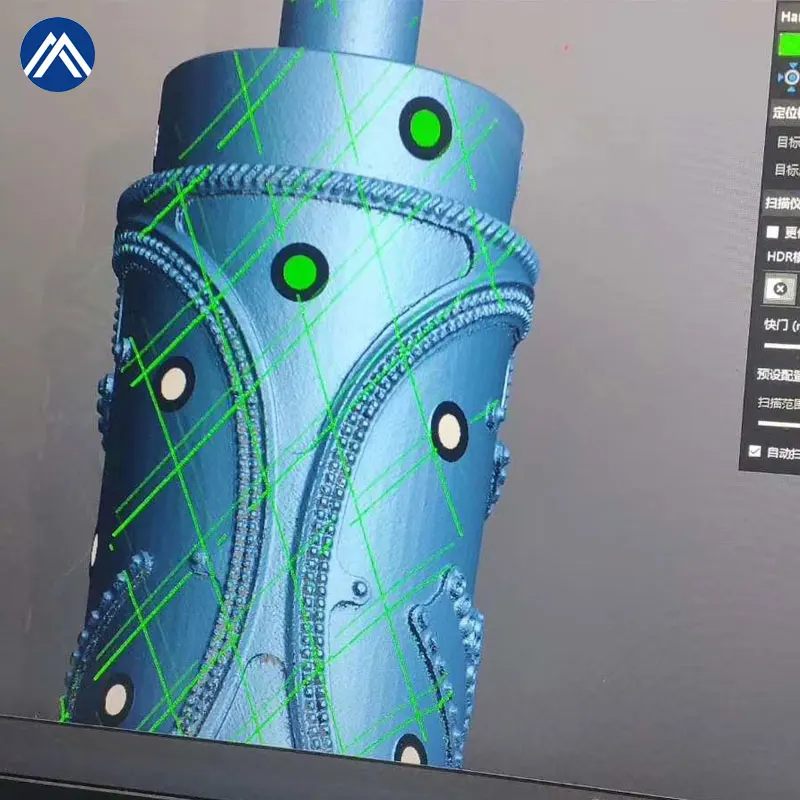The height and width of the screenshot is (800, 800).
Task: Click the blue mountain logo icon
Action: click(x=57, y=54)
